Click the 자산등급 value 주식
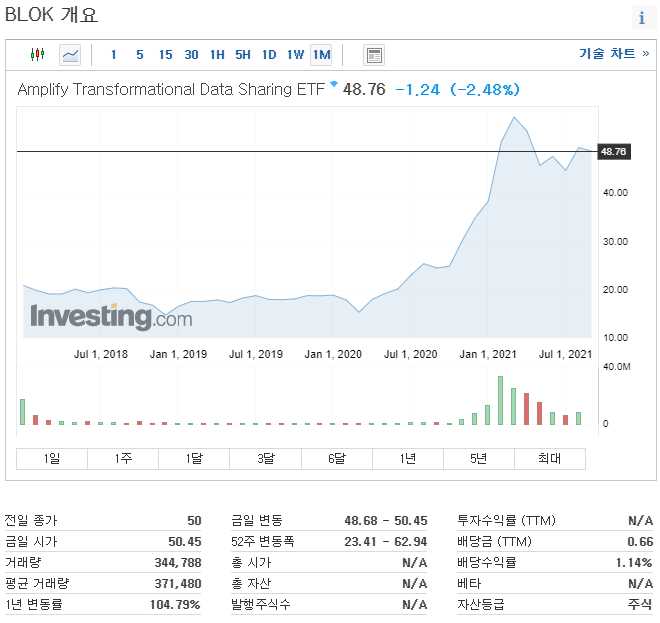 pos(640,605)
